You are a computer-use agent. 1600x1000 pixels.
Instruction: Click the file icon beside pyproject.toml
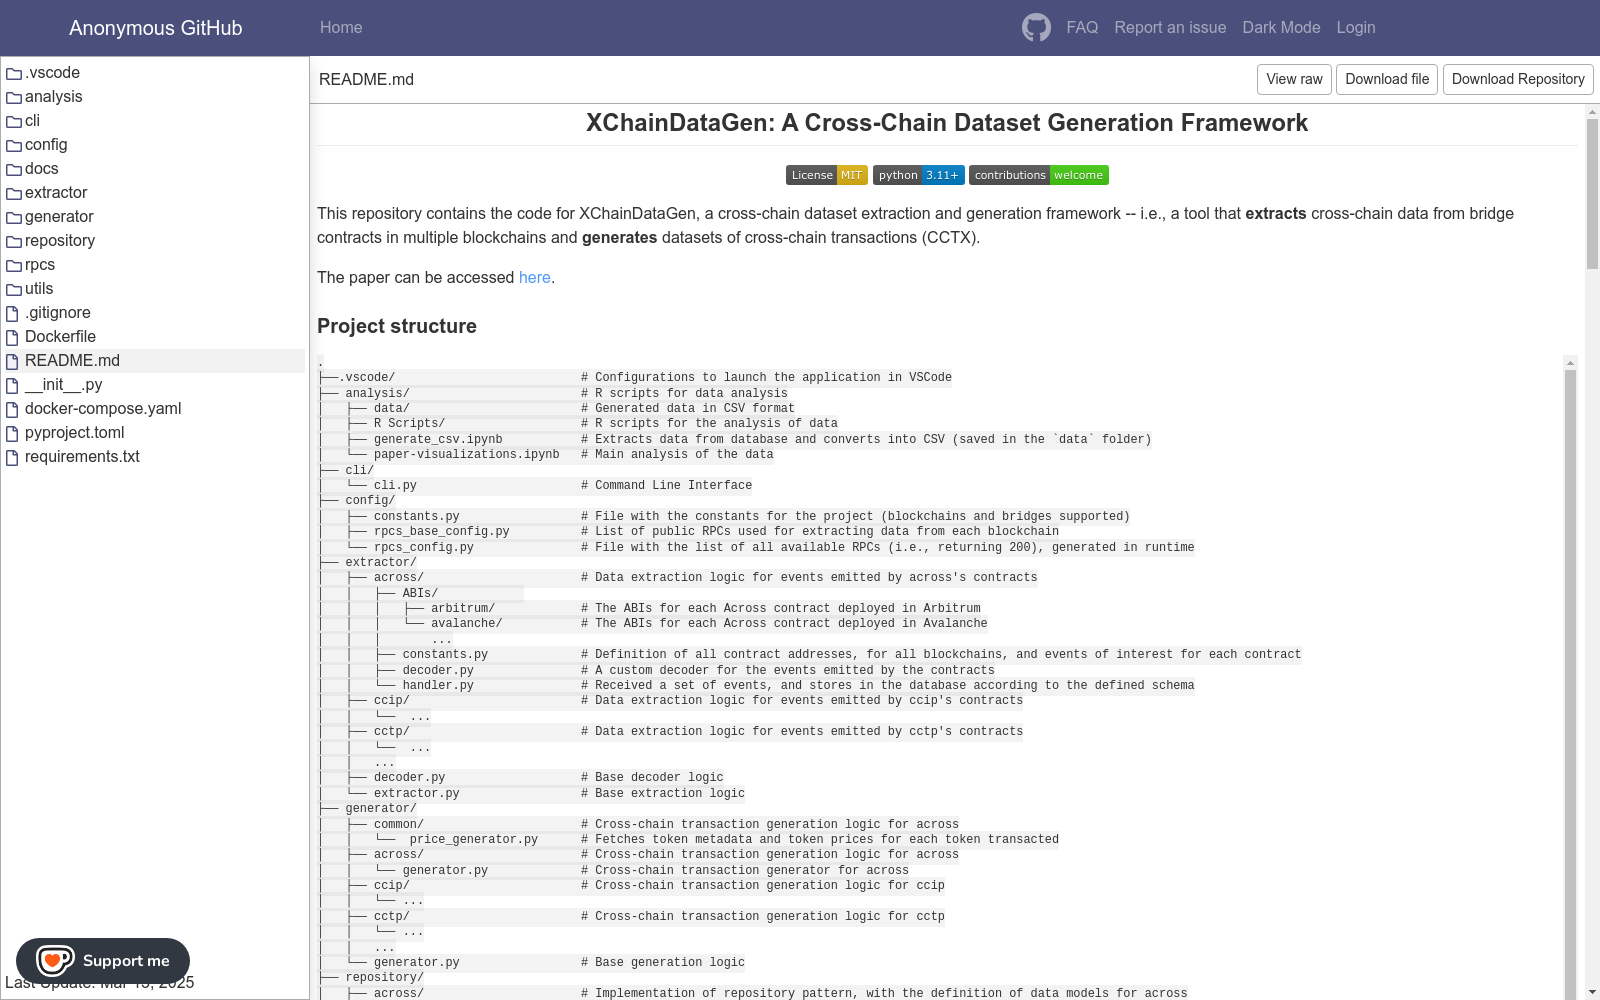point(13,433)
